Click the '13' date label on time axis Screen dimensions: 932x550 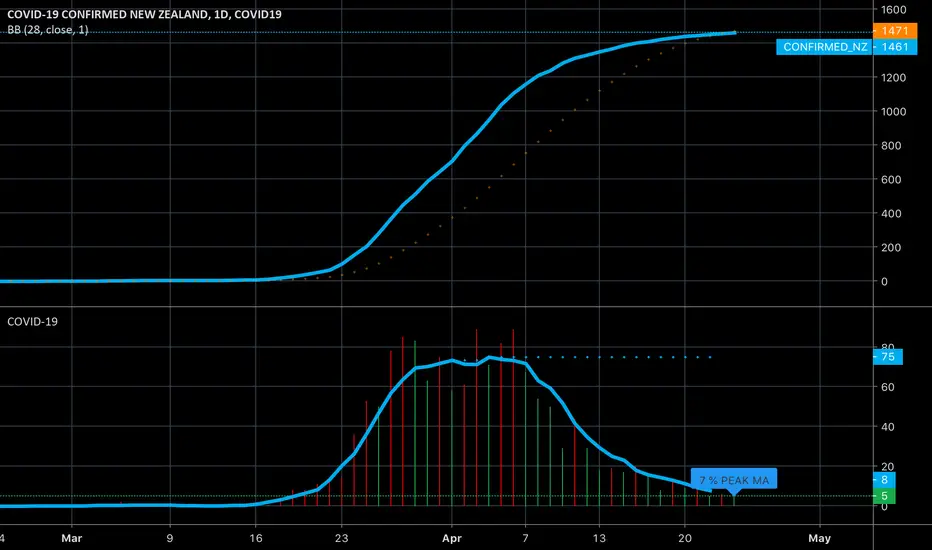(x=599, y=539)
